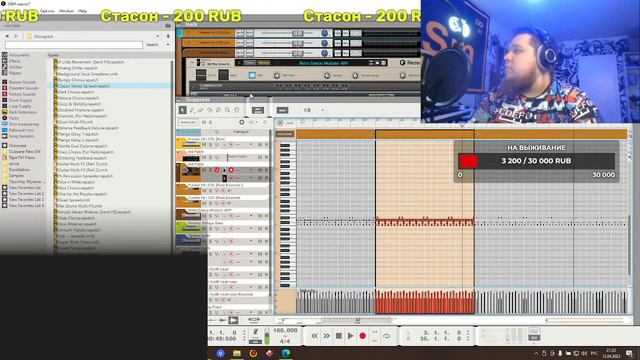Open the Help menu

[82, 11]
